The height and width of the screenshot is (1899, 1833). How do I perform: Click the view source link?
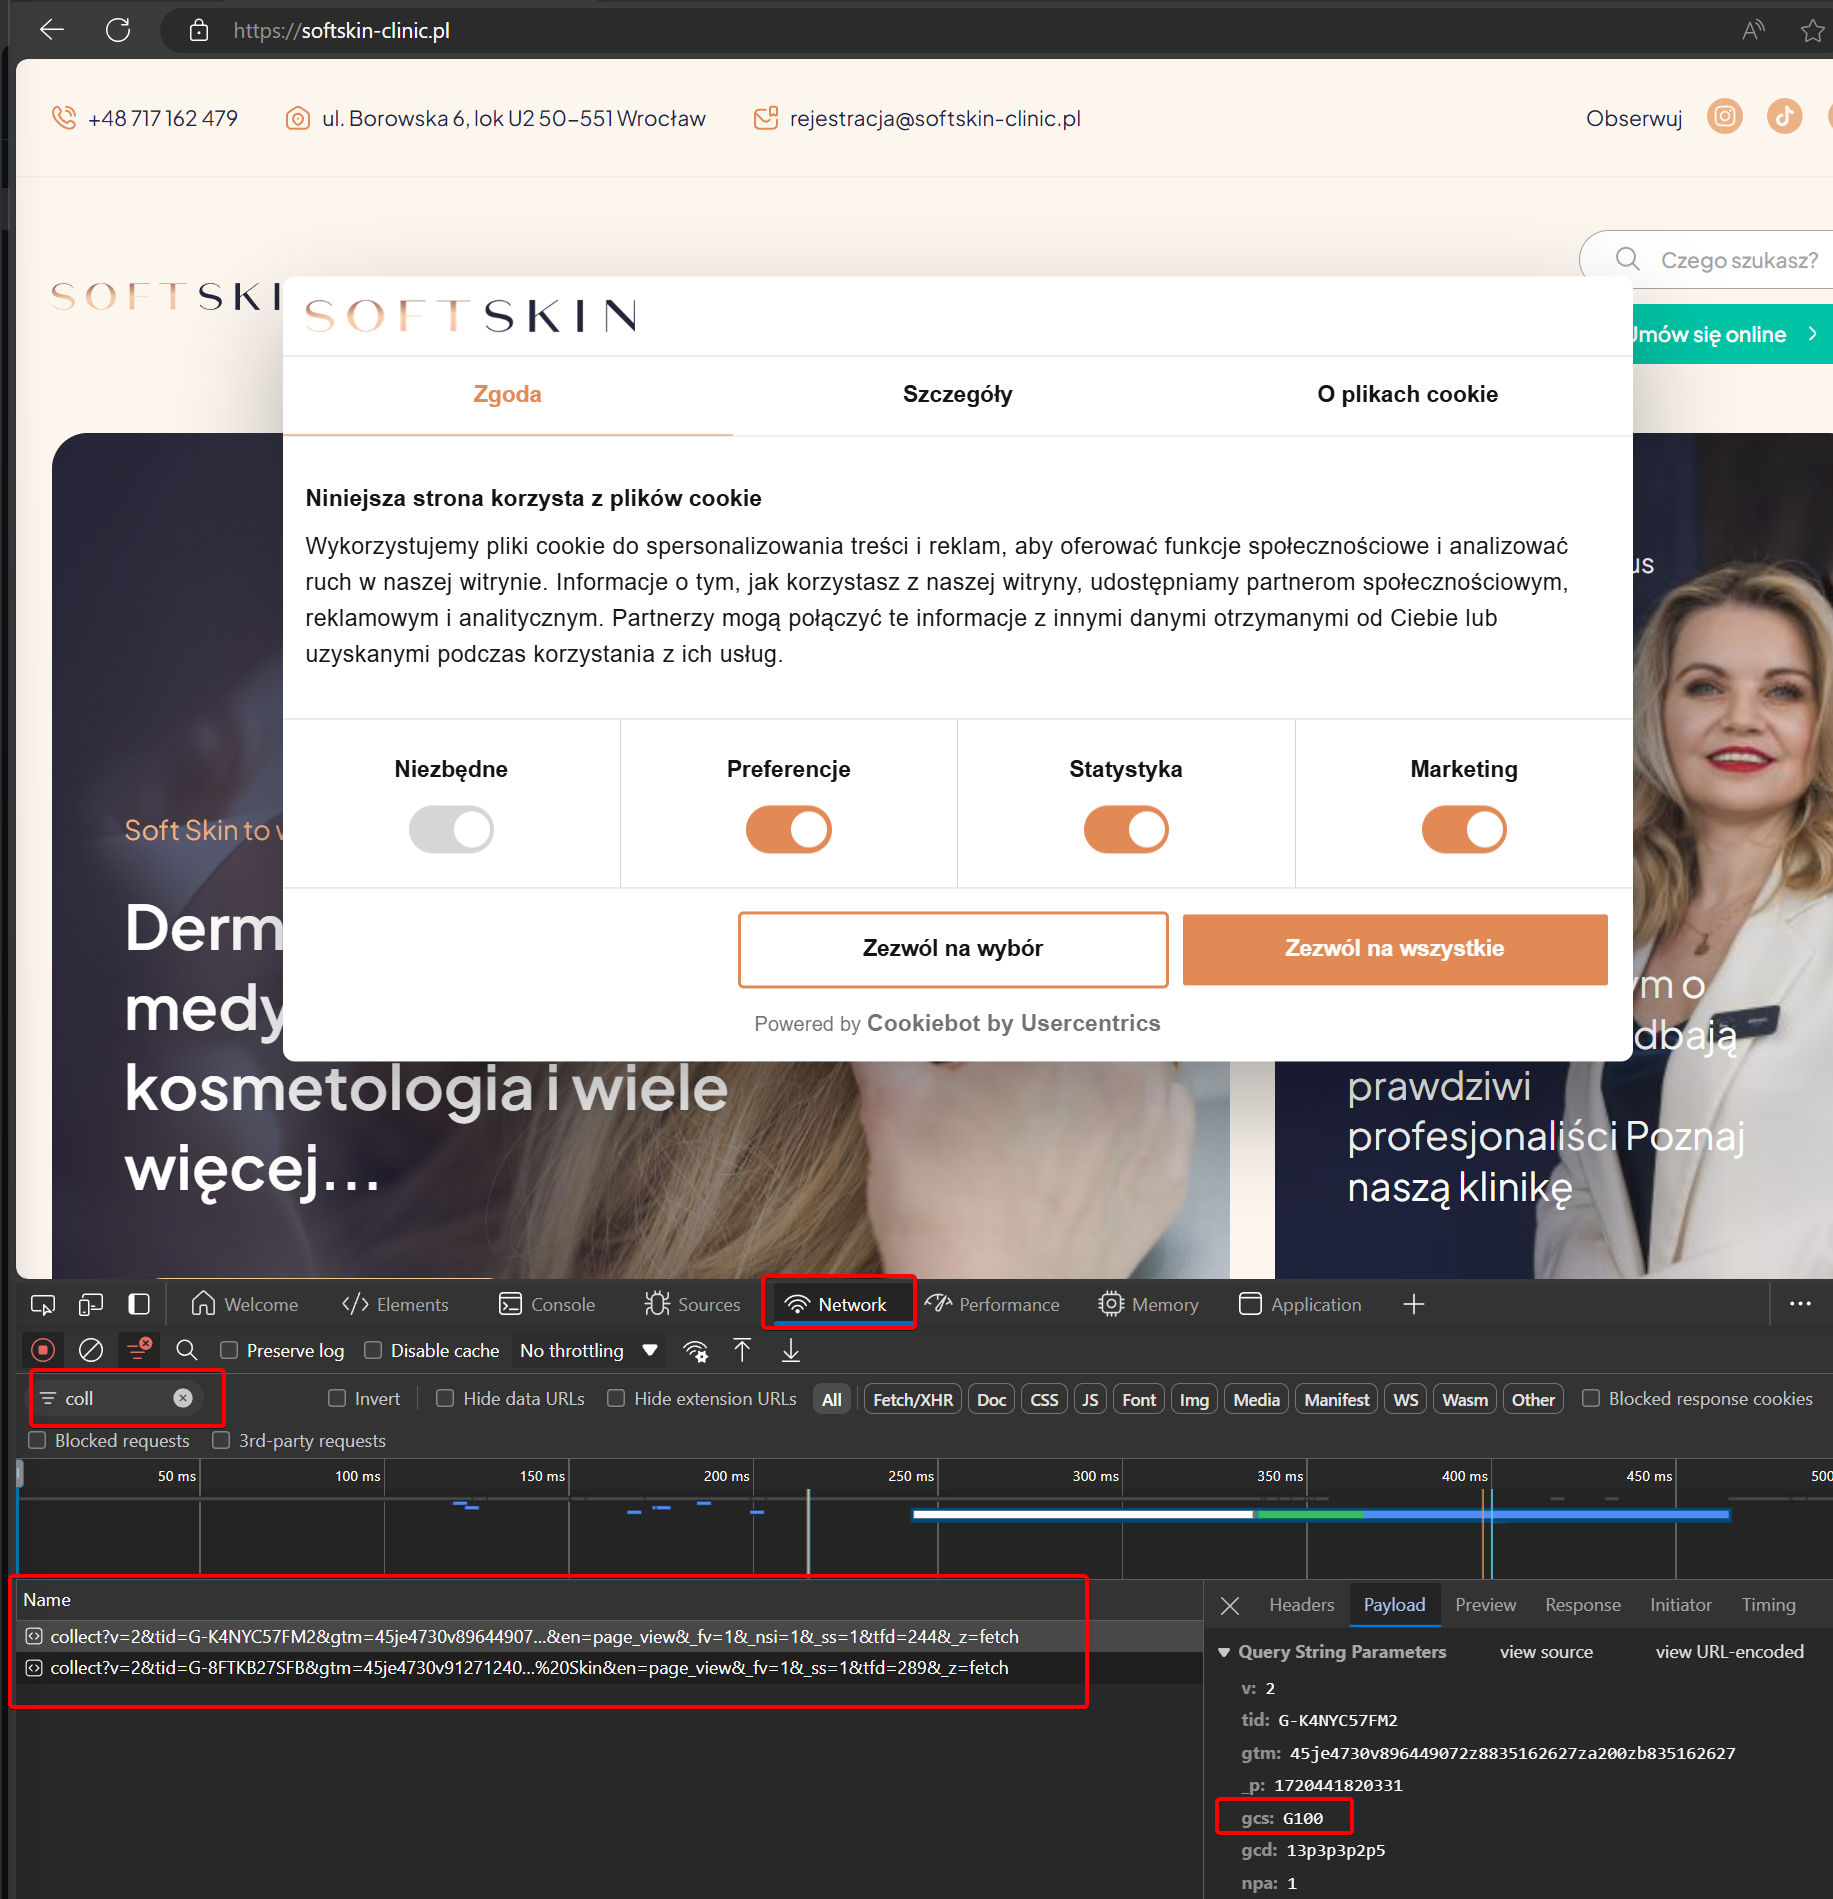click(x=1546, y=1652)
